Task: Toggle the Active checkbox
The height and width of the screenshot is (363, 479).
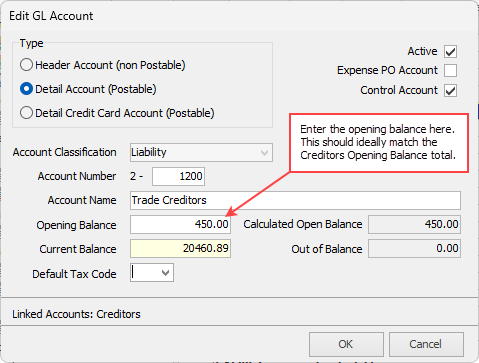Action: point(450,52)
